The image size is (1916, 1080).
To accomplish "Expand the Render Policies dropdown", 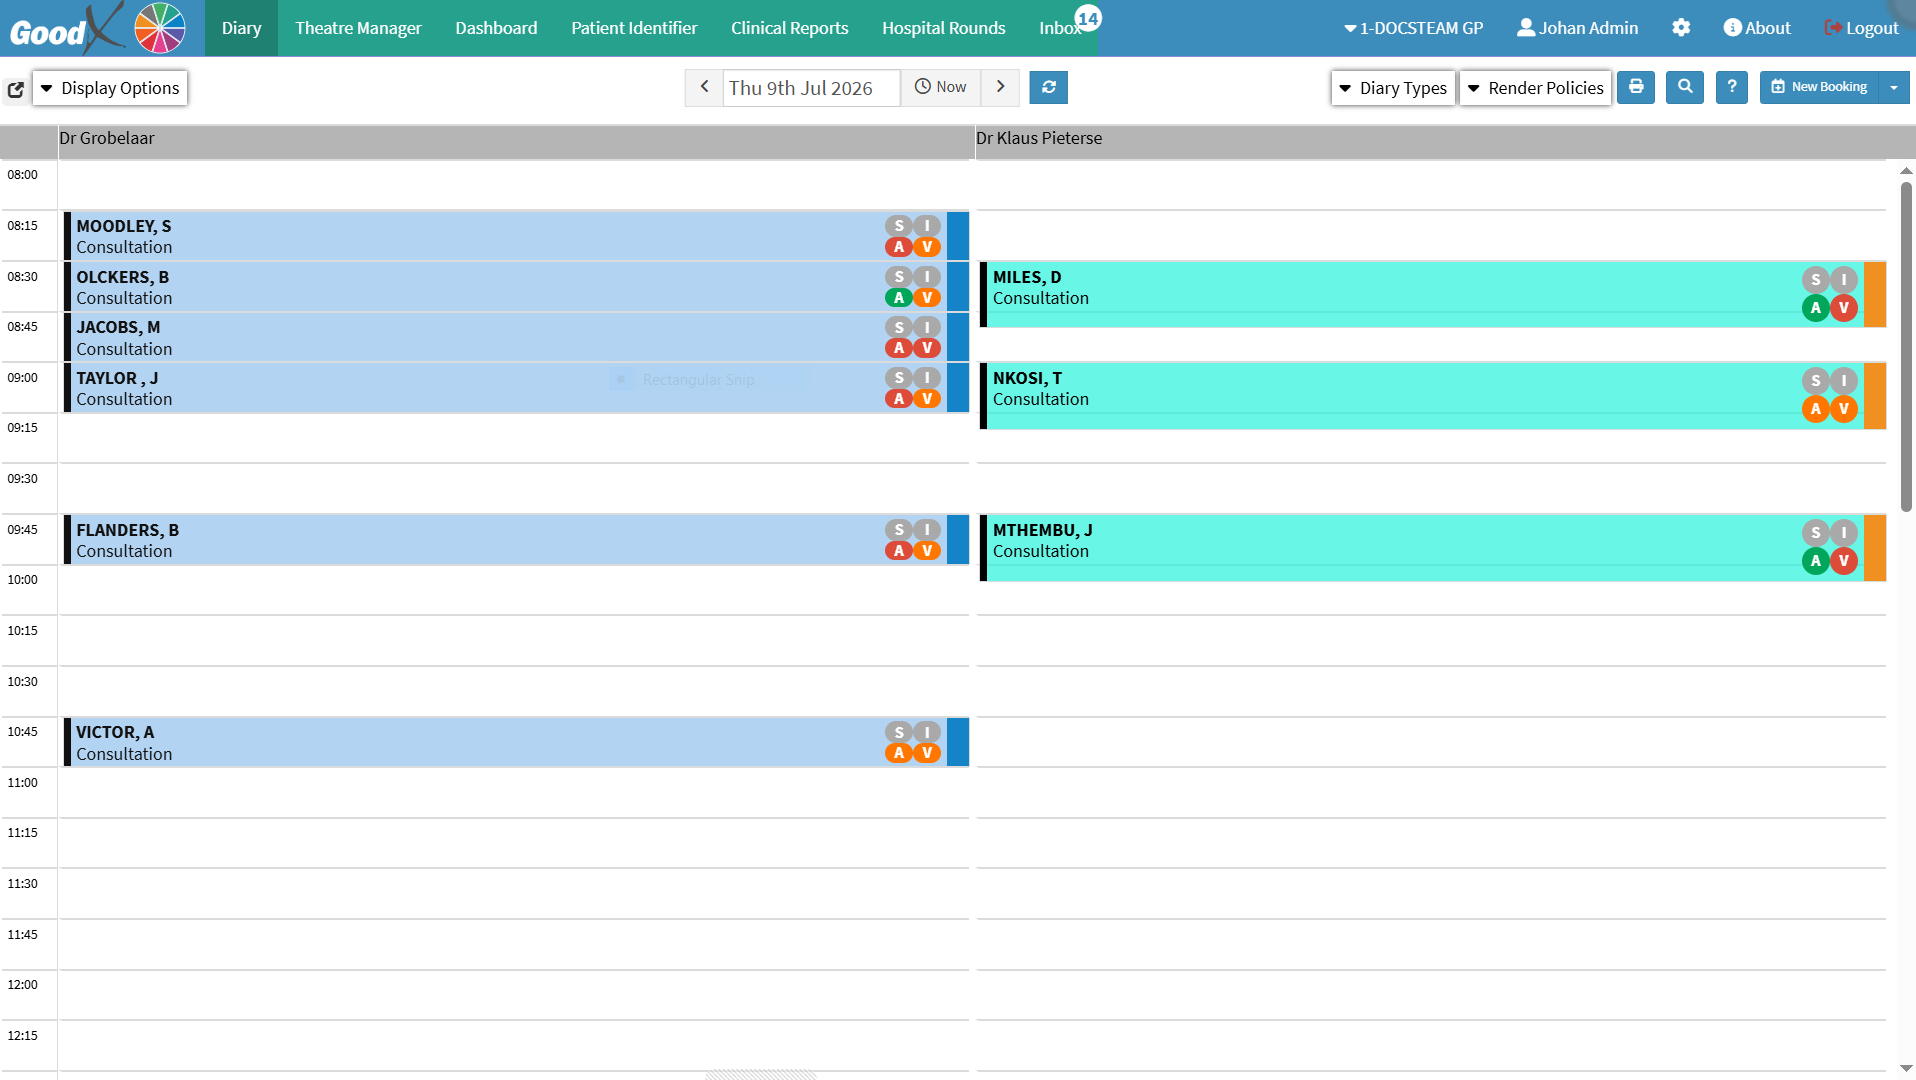I will click(x=1536, y=88).
